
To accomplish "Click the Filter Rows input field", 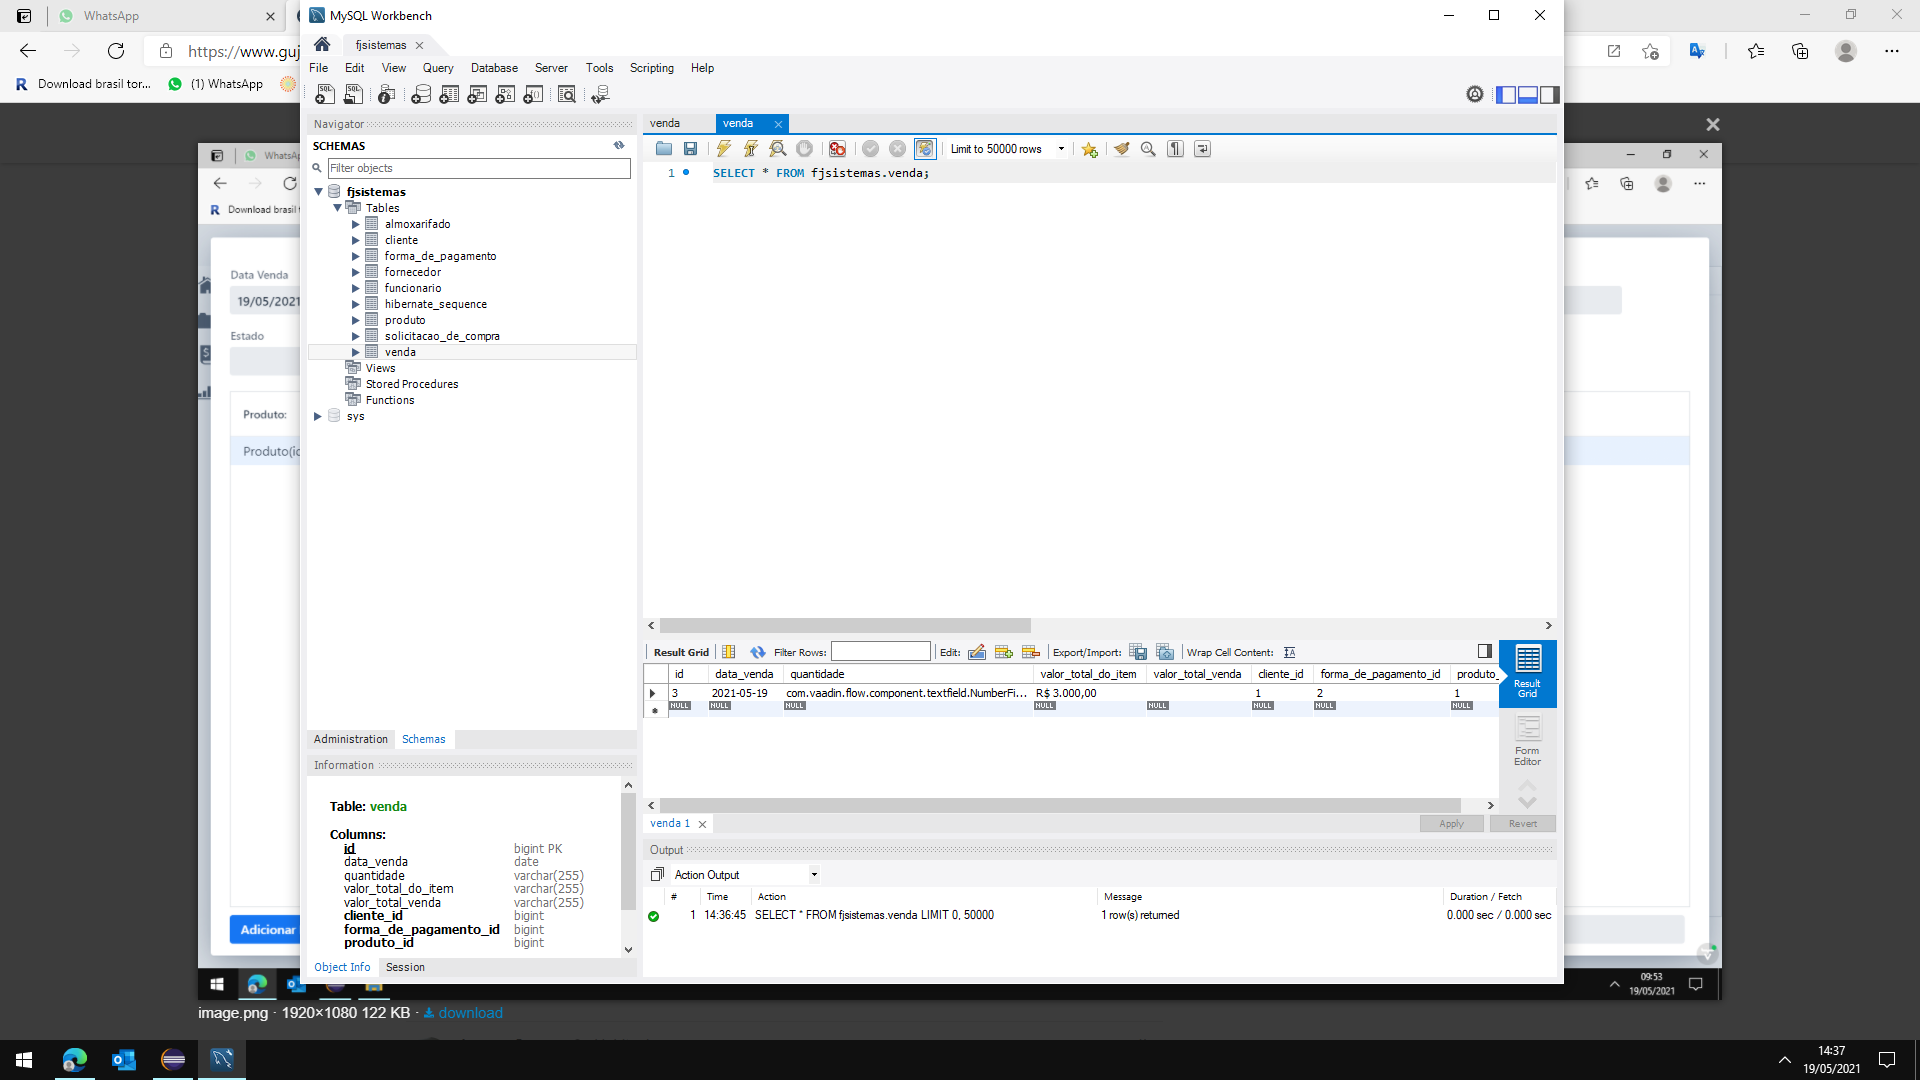I will point(881,652).
